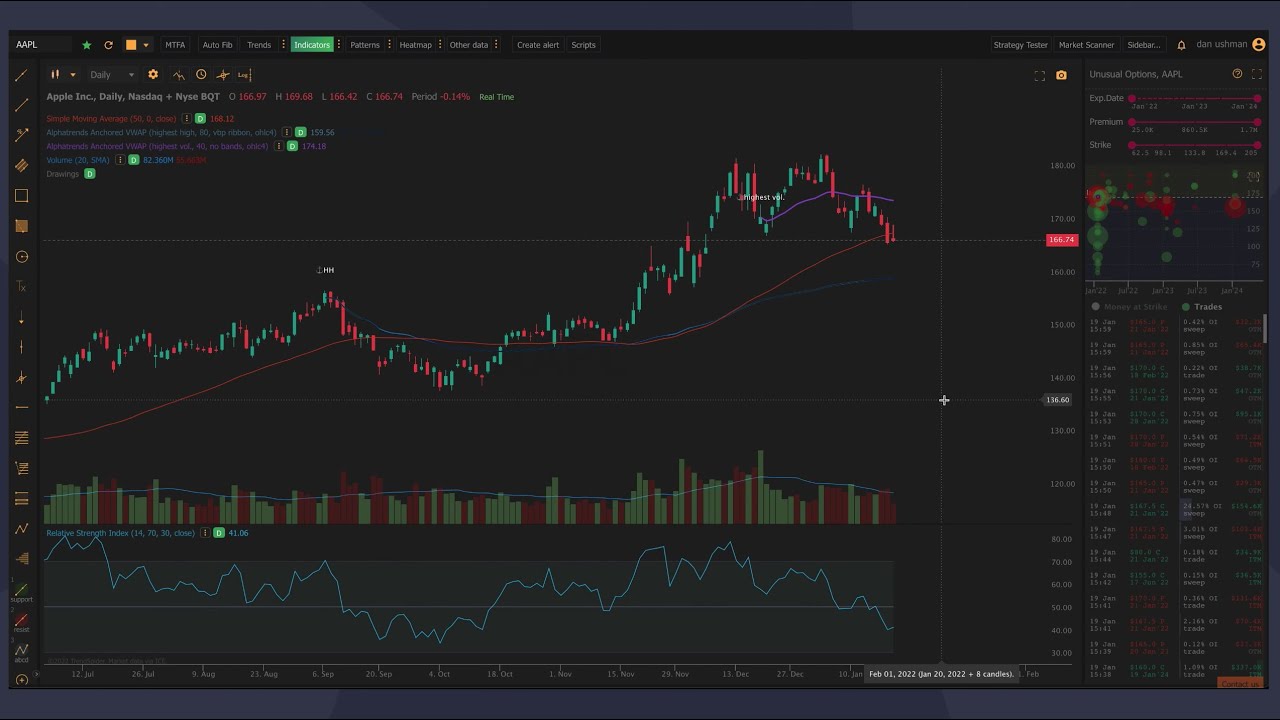Open Auto Fib
This screenshot has width=1280, height=720.
click(217, 45)
